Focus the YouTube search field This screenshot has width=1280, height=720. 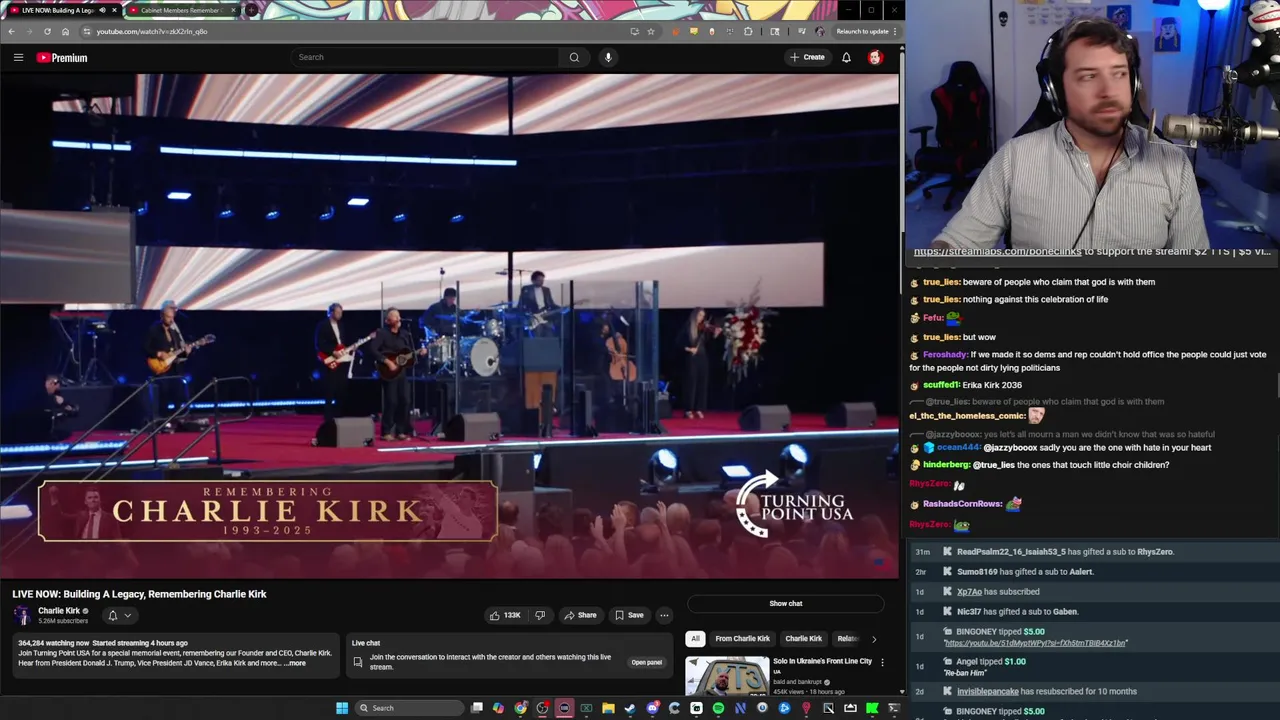425,57
